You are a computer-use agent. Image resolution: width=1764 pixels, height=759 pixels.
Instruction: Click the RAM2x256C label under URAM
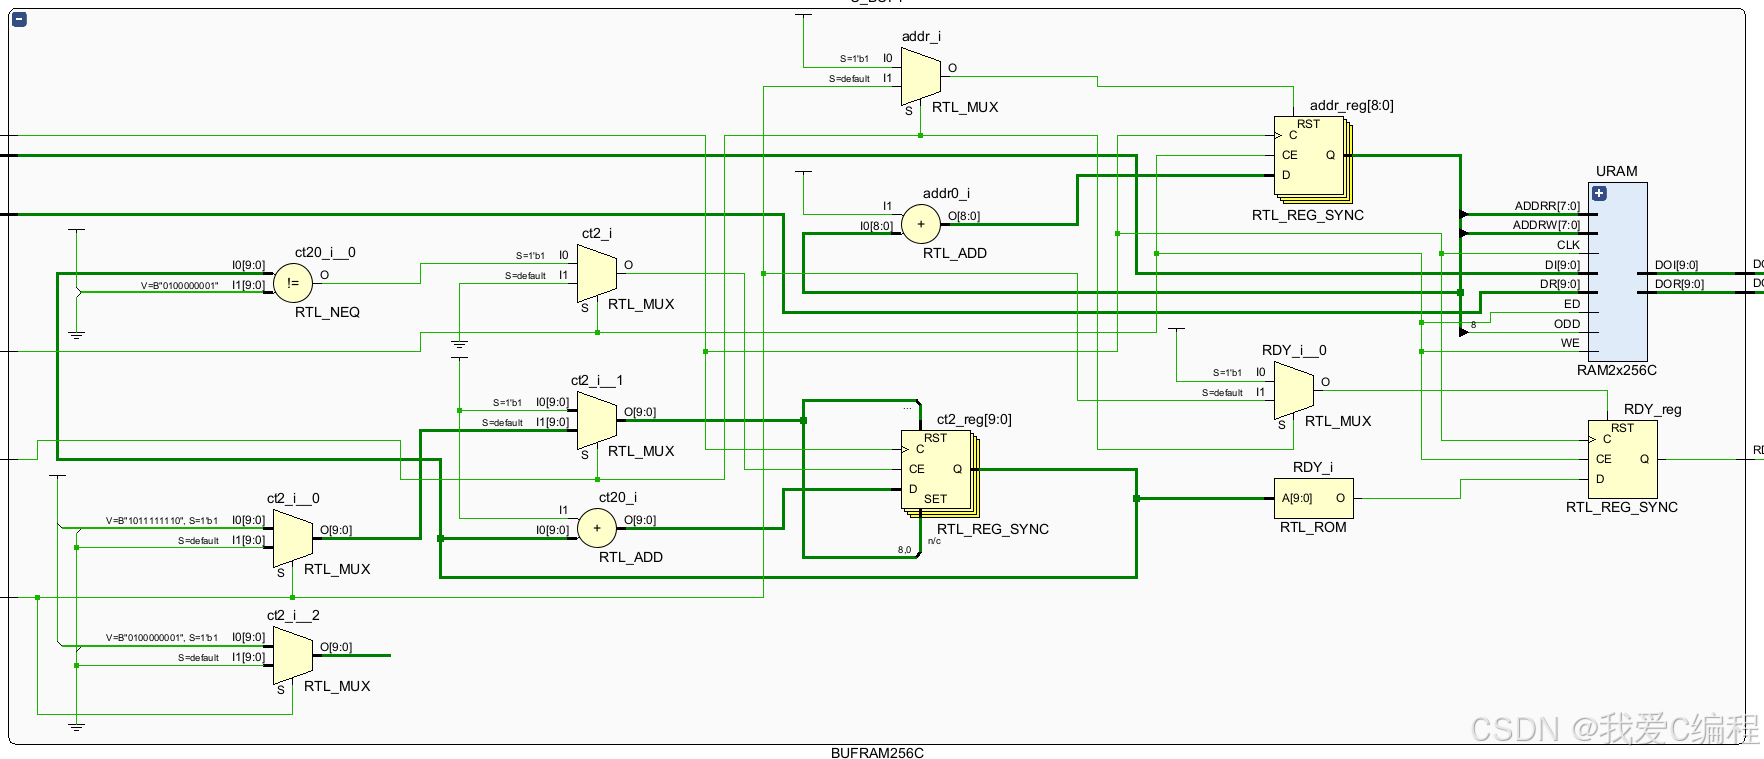1617,370
